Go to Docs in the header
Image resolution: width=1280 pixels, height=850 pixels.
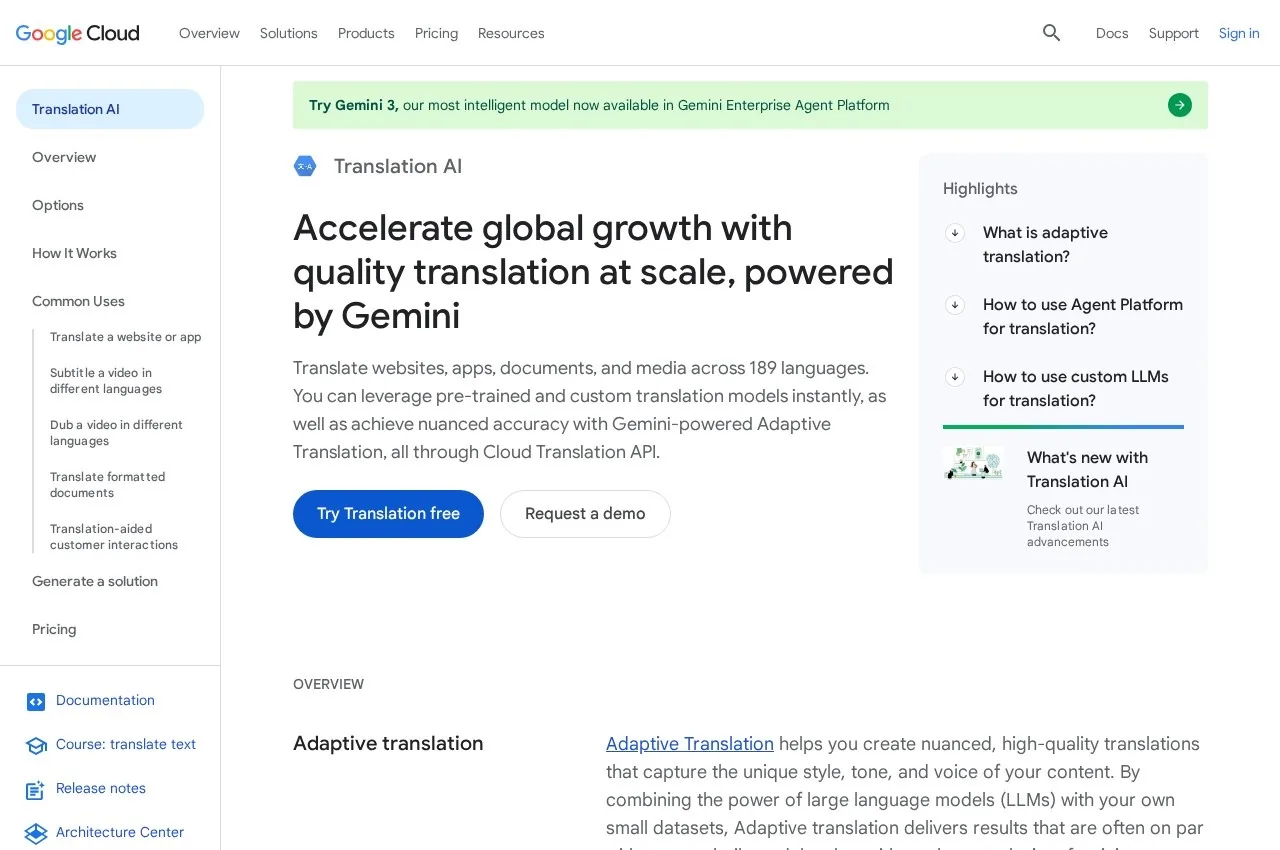1112,33
